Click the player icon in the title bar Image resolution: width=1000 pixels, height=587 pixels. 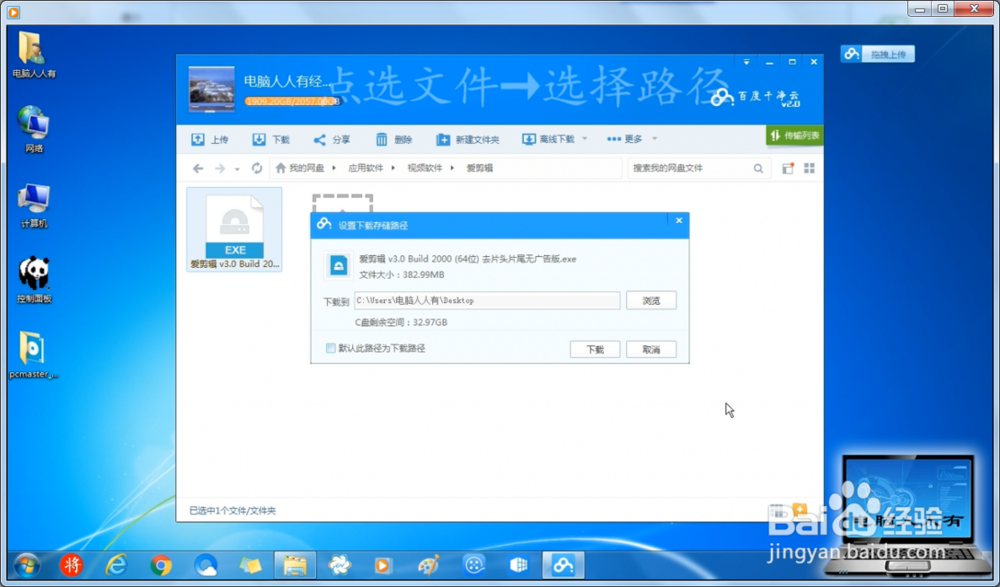click(13, 11)
